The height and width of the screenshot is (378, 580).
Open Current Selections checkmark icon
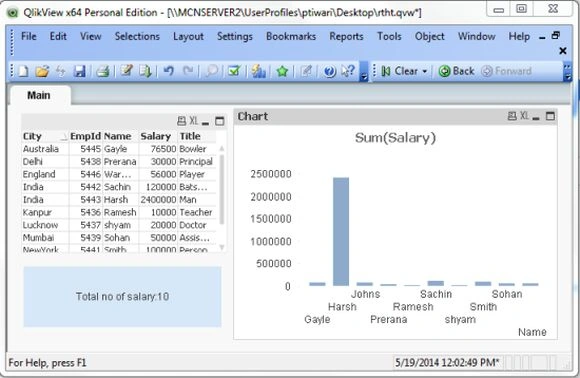(x=234, y=71)
